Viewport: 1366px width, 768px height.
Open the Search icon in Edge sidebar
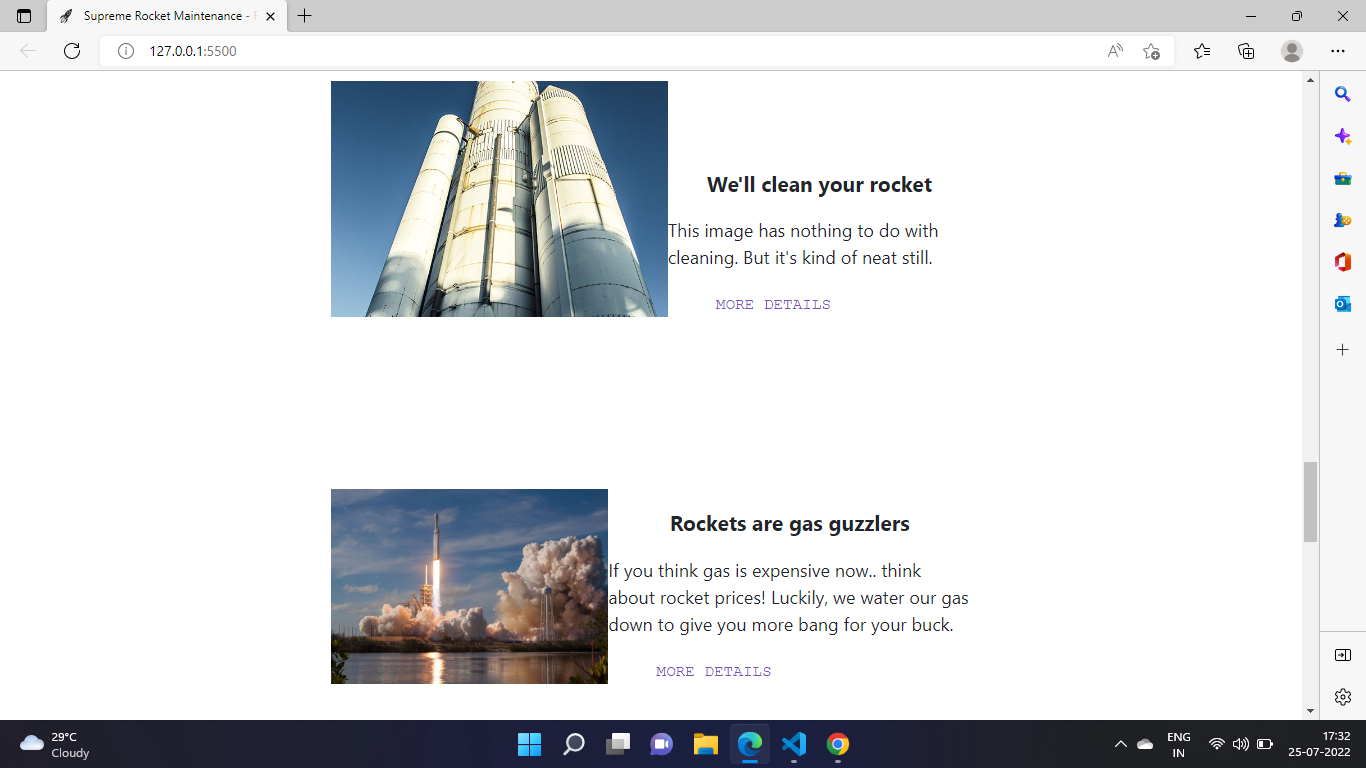pos(1342,93)
